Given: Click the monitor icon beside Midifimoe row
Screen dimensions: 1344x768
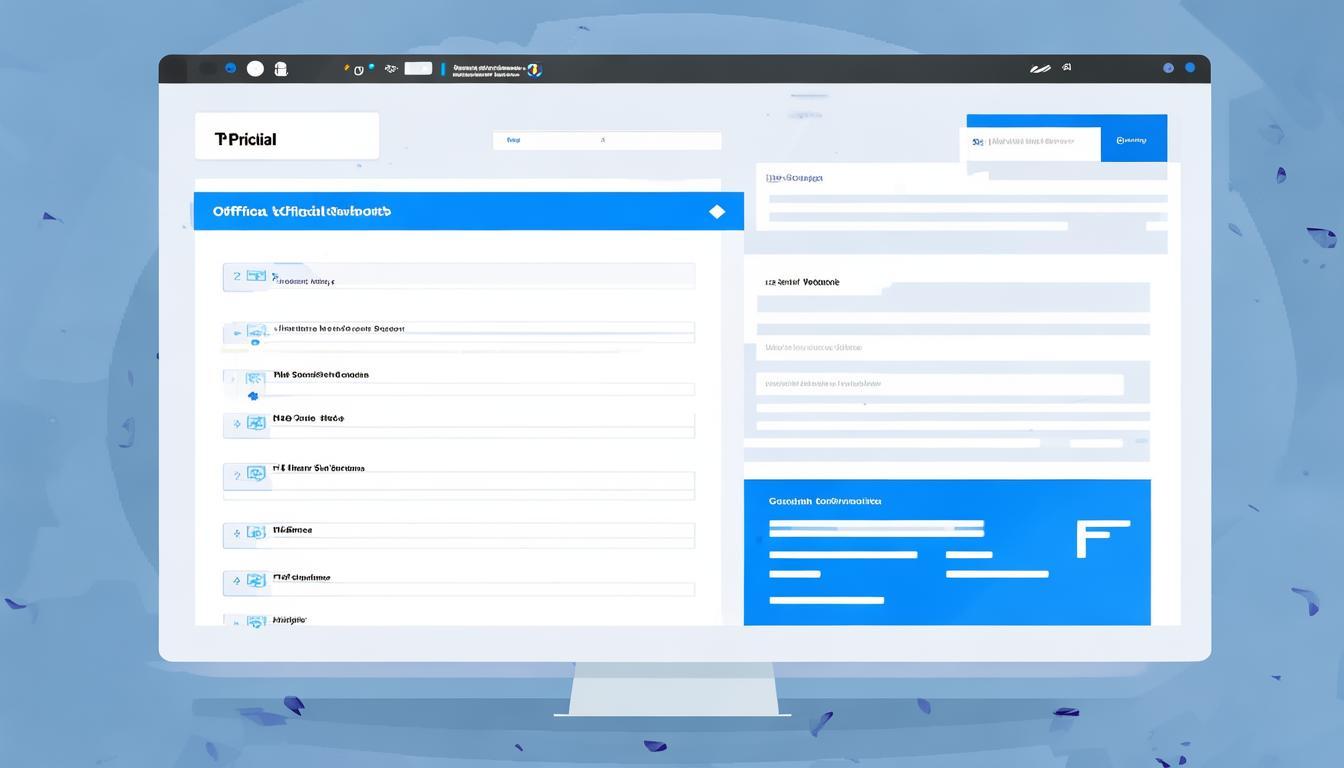Looking at the screenshot, I should [x=256, y=530].
